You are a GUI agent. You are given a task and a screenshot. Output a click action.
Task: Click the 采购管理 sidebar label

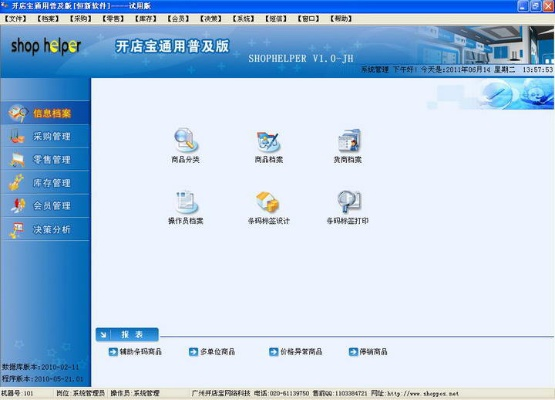pyautogui.click(x=52, y=136)
